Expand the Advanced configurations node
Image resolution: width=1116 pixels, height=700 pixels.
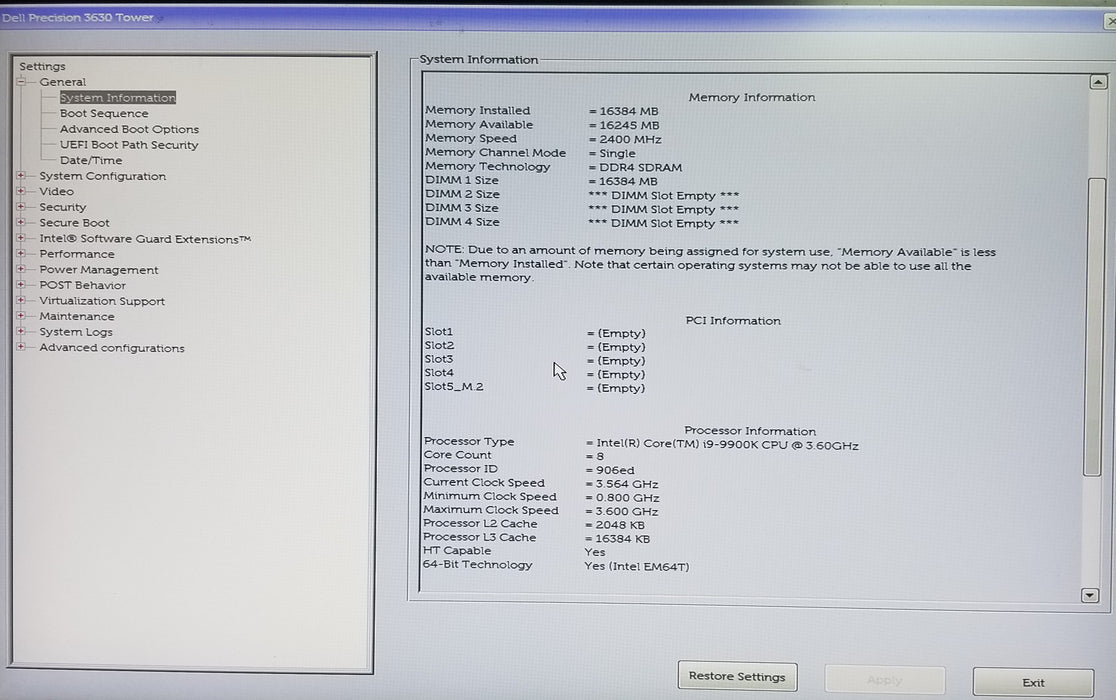pyautogui.click(x=21, y=347)
